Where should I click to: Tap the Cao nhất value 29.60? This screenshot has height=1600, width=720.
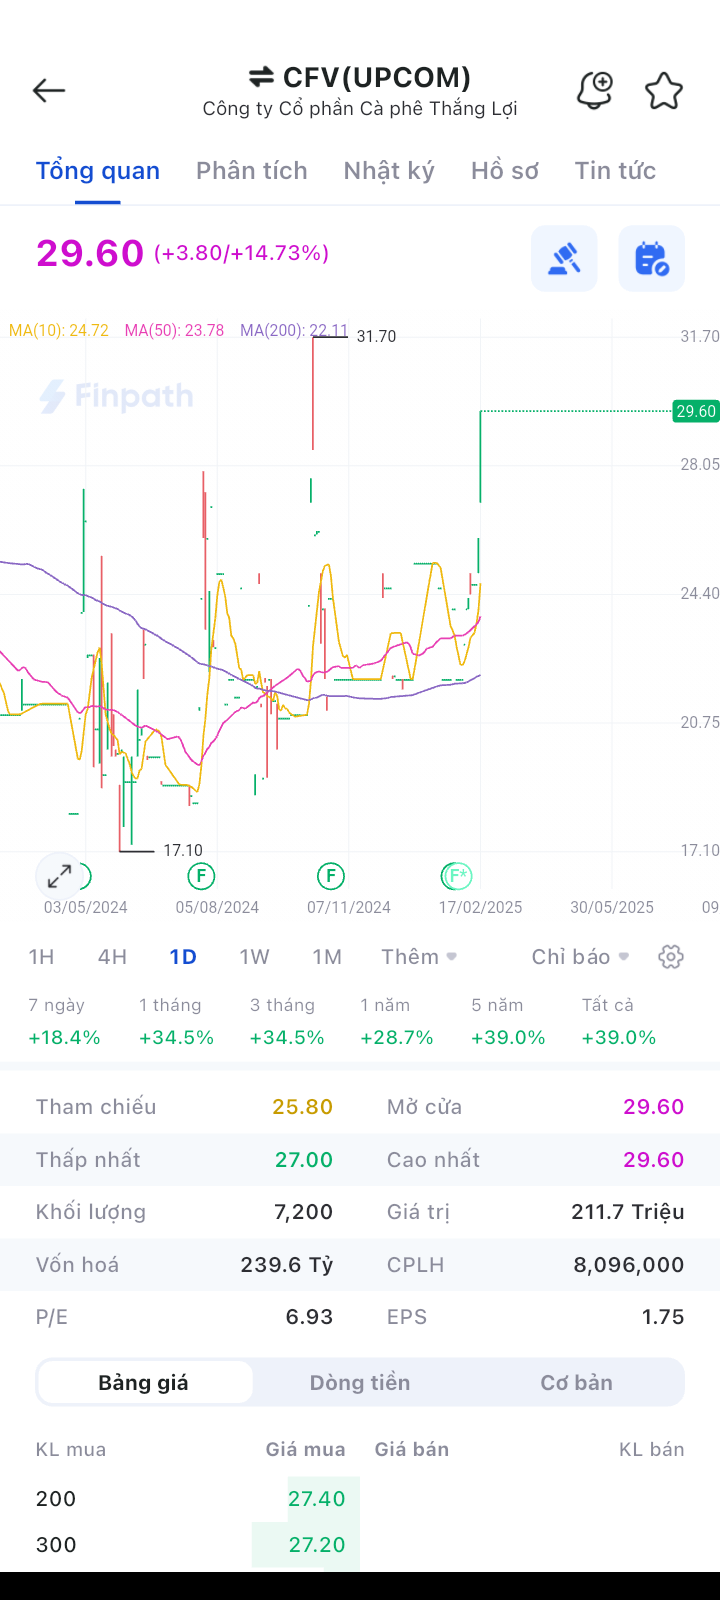(654, 1160)
